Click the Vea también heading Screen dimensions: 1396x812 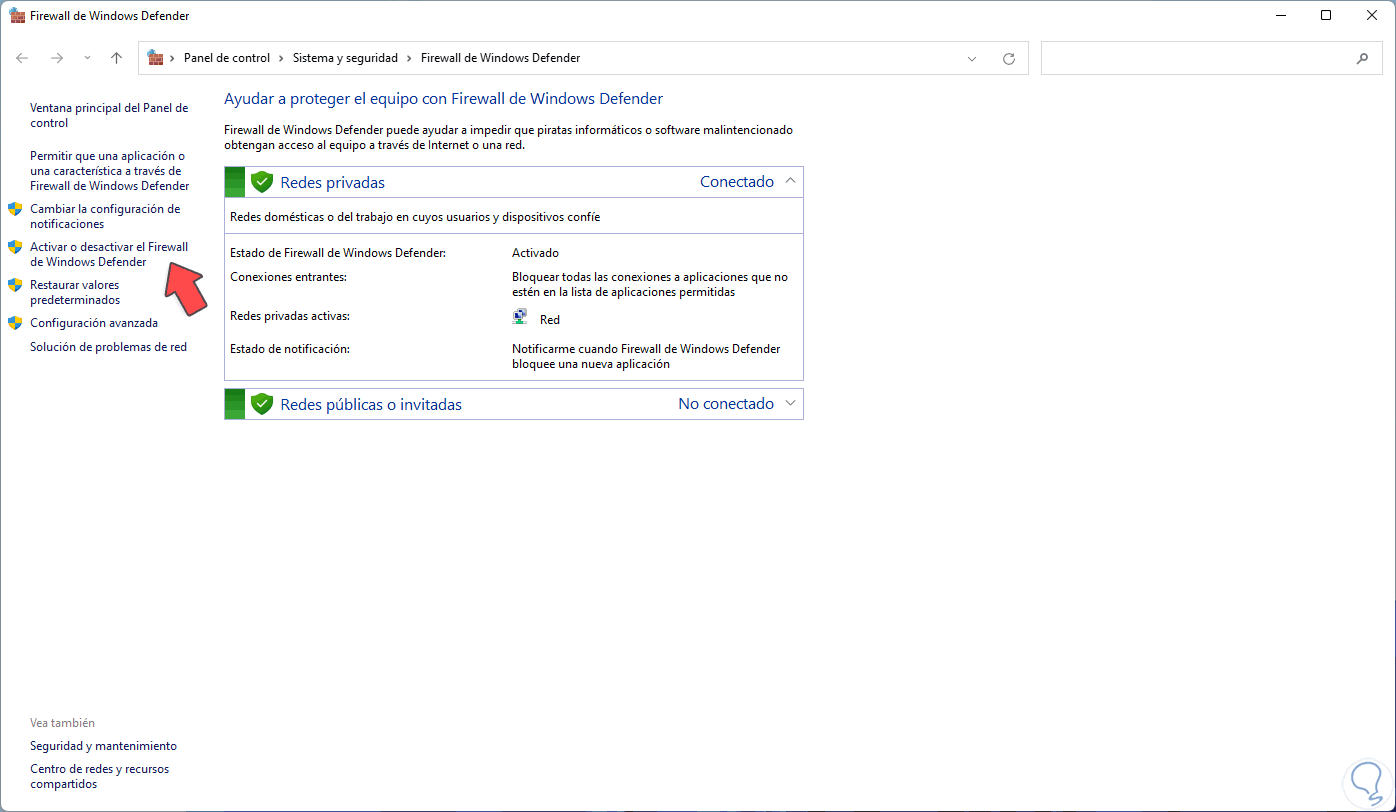pos(62,722)
